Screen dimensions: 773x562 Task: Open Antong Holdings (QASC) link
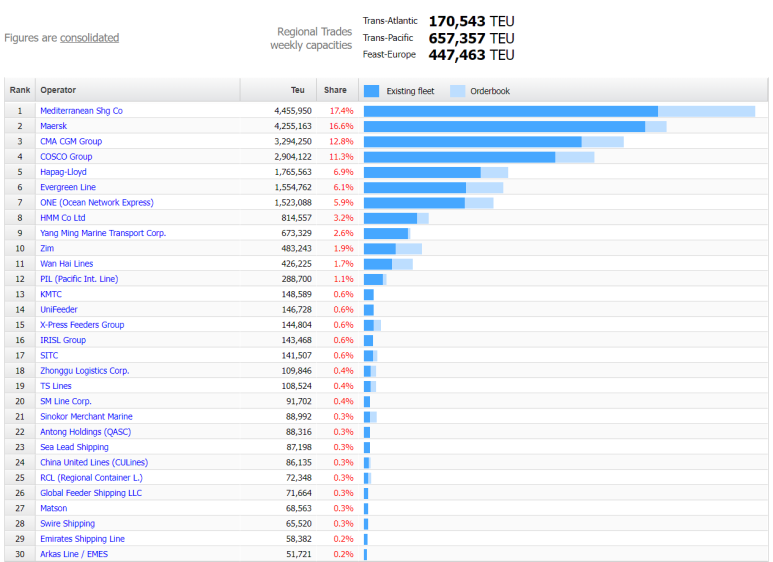pyautogui.click(x=85, y=432)
